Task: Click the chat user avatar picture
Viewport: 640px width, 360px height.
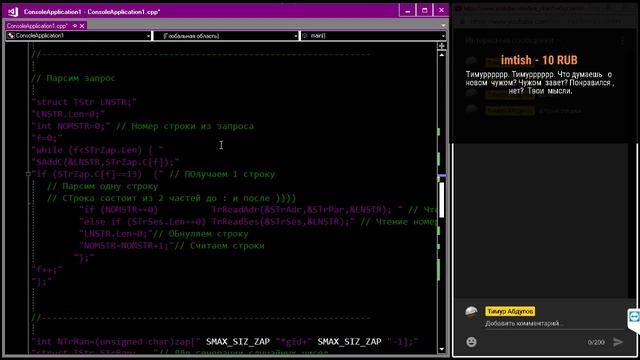Action: [x=471, y=312]
